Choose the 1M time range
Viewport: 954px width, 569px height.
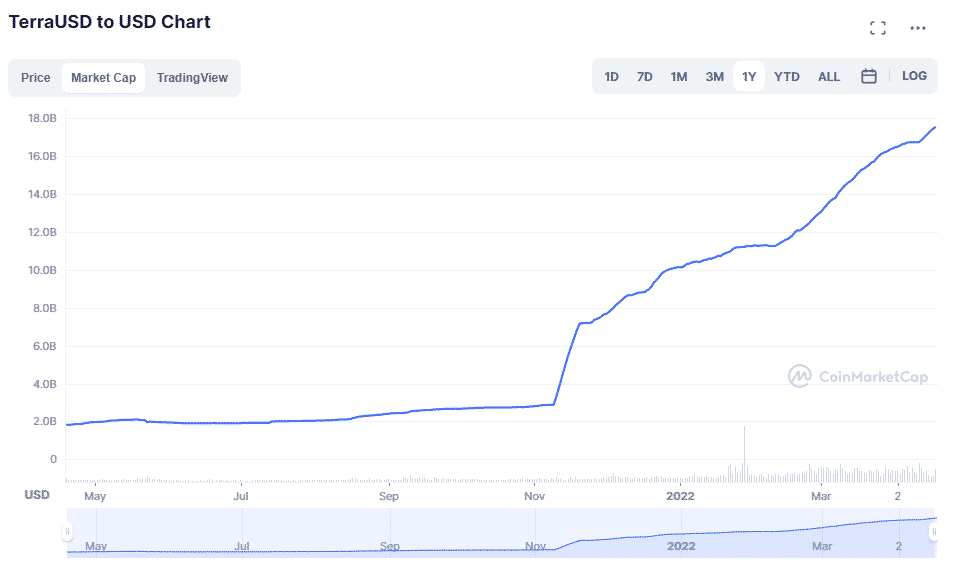678,77
